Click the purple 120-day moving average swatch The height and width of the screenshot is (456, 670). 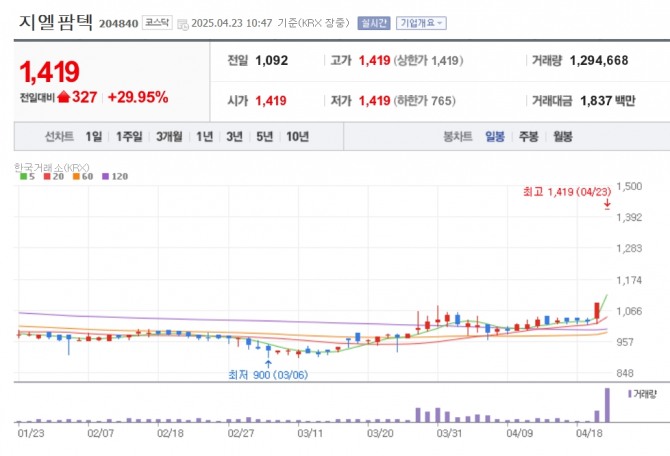(106, 177)
